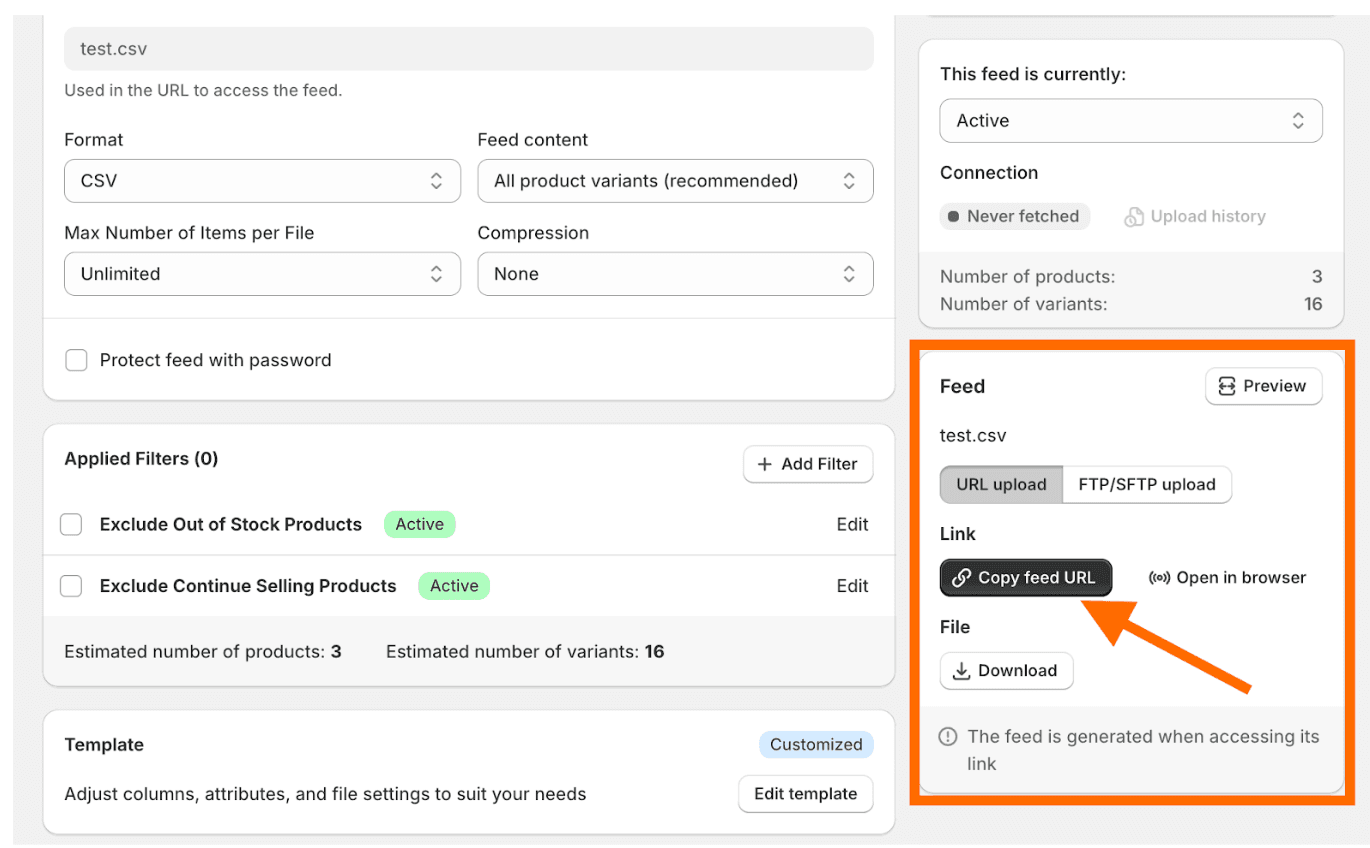Add a new filter with the plus button
Viewport: 1370px width, 848px height.
point(808,464)
